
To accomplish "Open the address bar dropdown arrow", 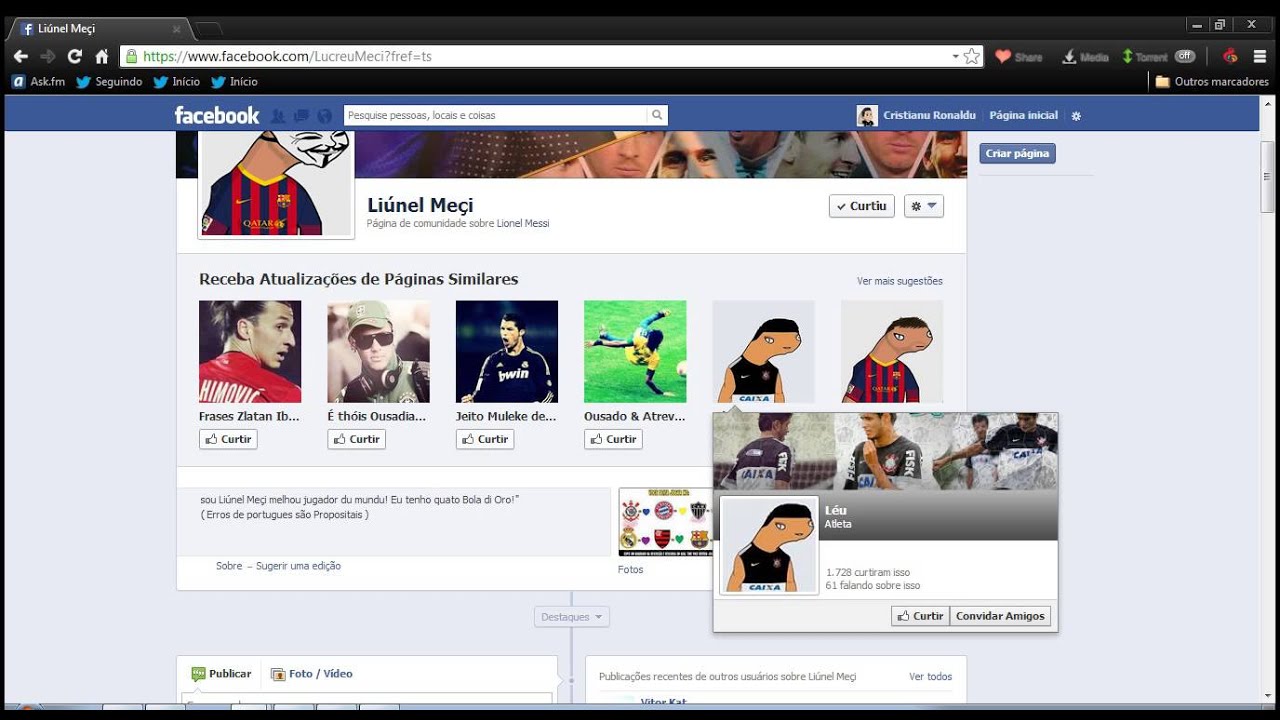I will click(955, 57).
